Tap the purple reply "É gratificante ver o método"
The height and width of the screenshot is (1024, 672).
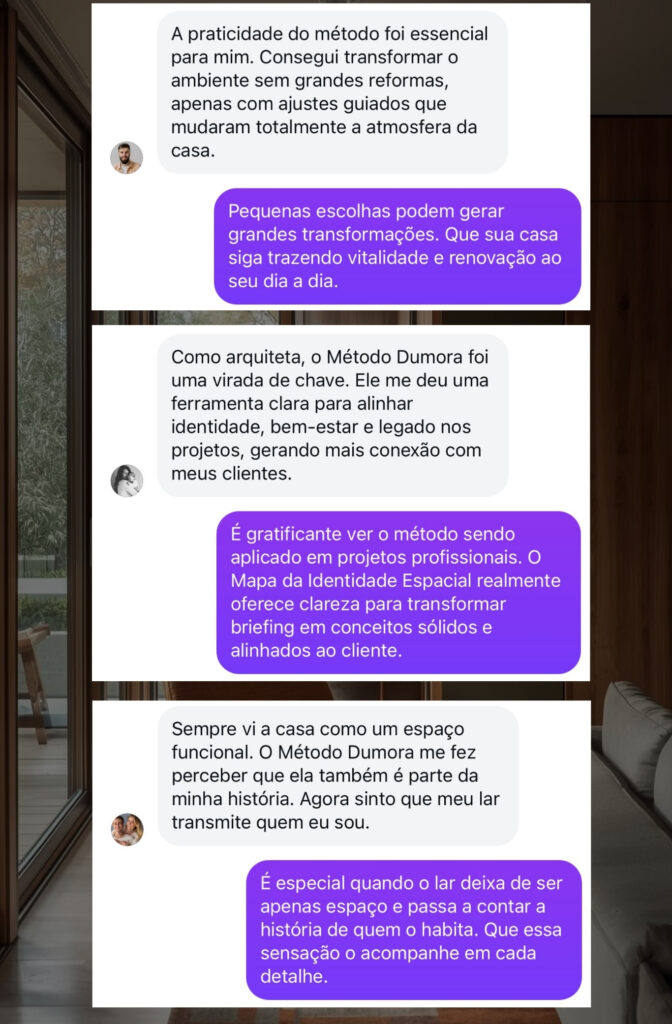click(x=398, y=592)
